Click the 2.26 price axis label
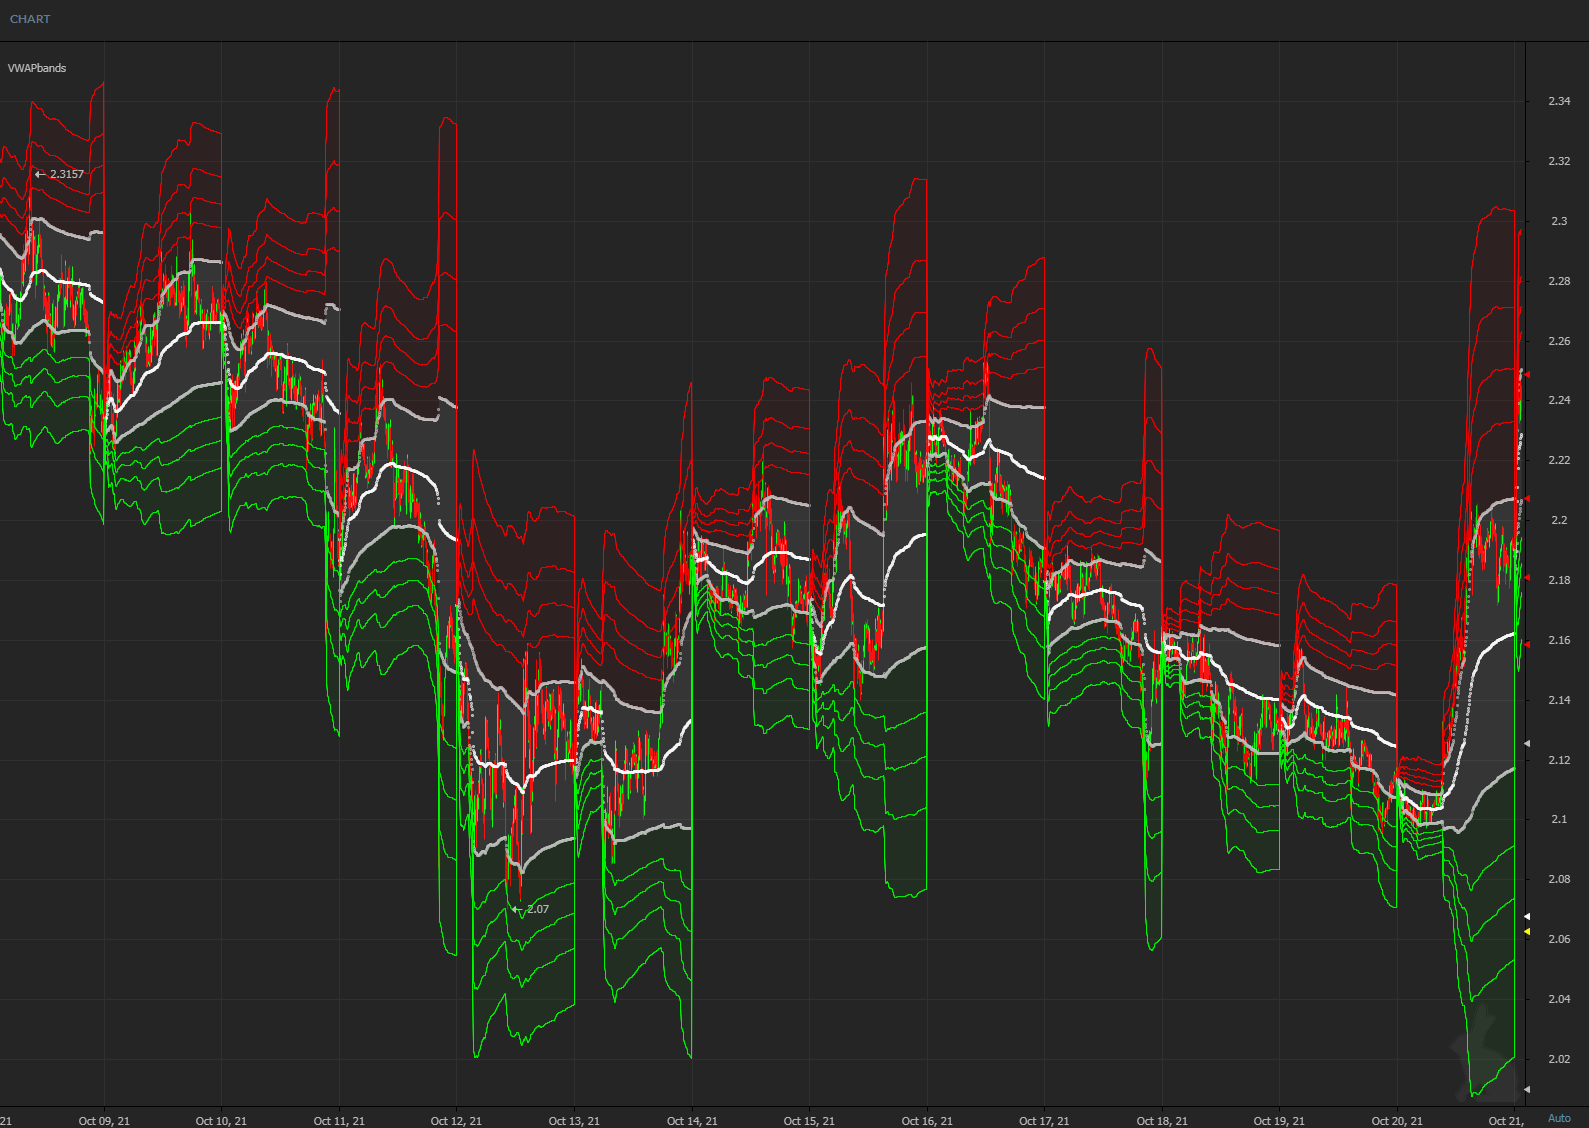The width and height of the screenshot is (1589, 1128). click(x=1559, y=341)
